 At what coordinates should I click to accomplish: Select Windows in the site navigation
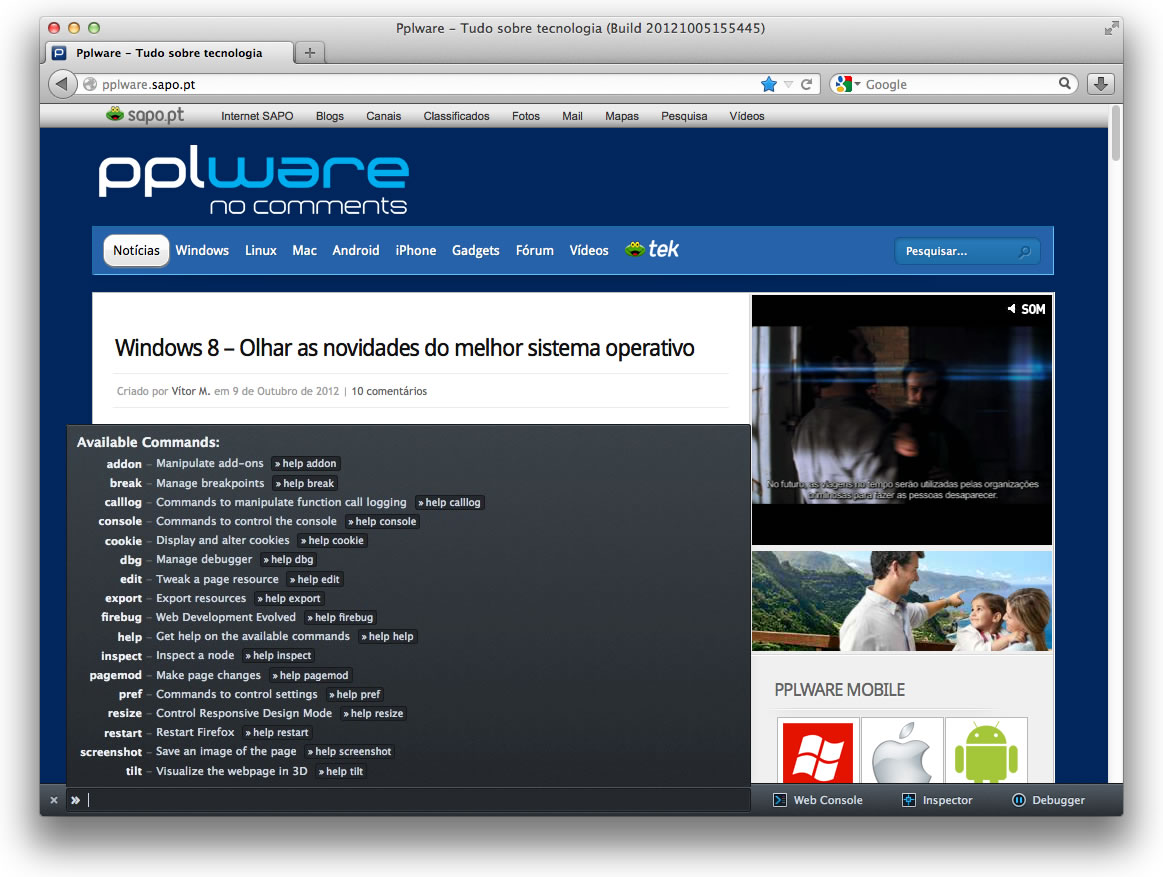tap(202, 251)
